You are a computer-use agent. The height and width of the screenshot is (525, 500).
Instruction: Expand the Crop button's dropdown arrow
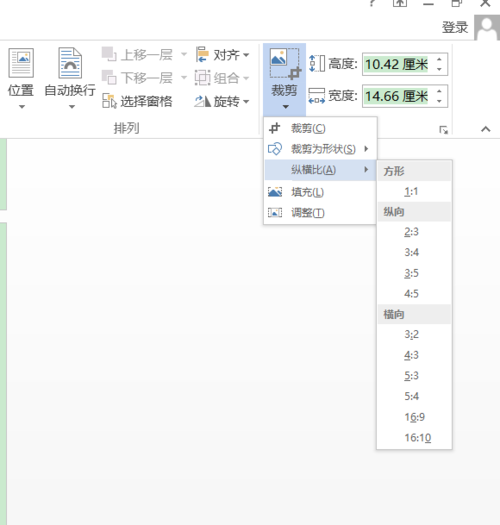coord(285,107)
